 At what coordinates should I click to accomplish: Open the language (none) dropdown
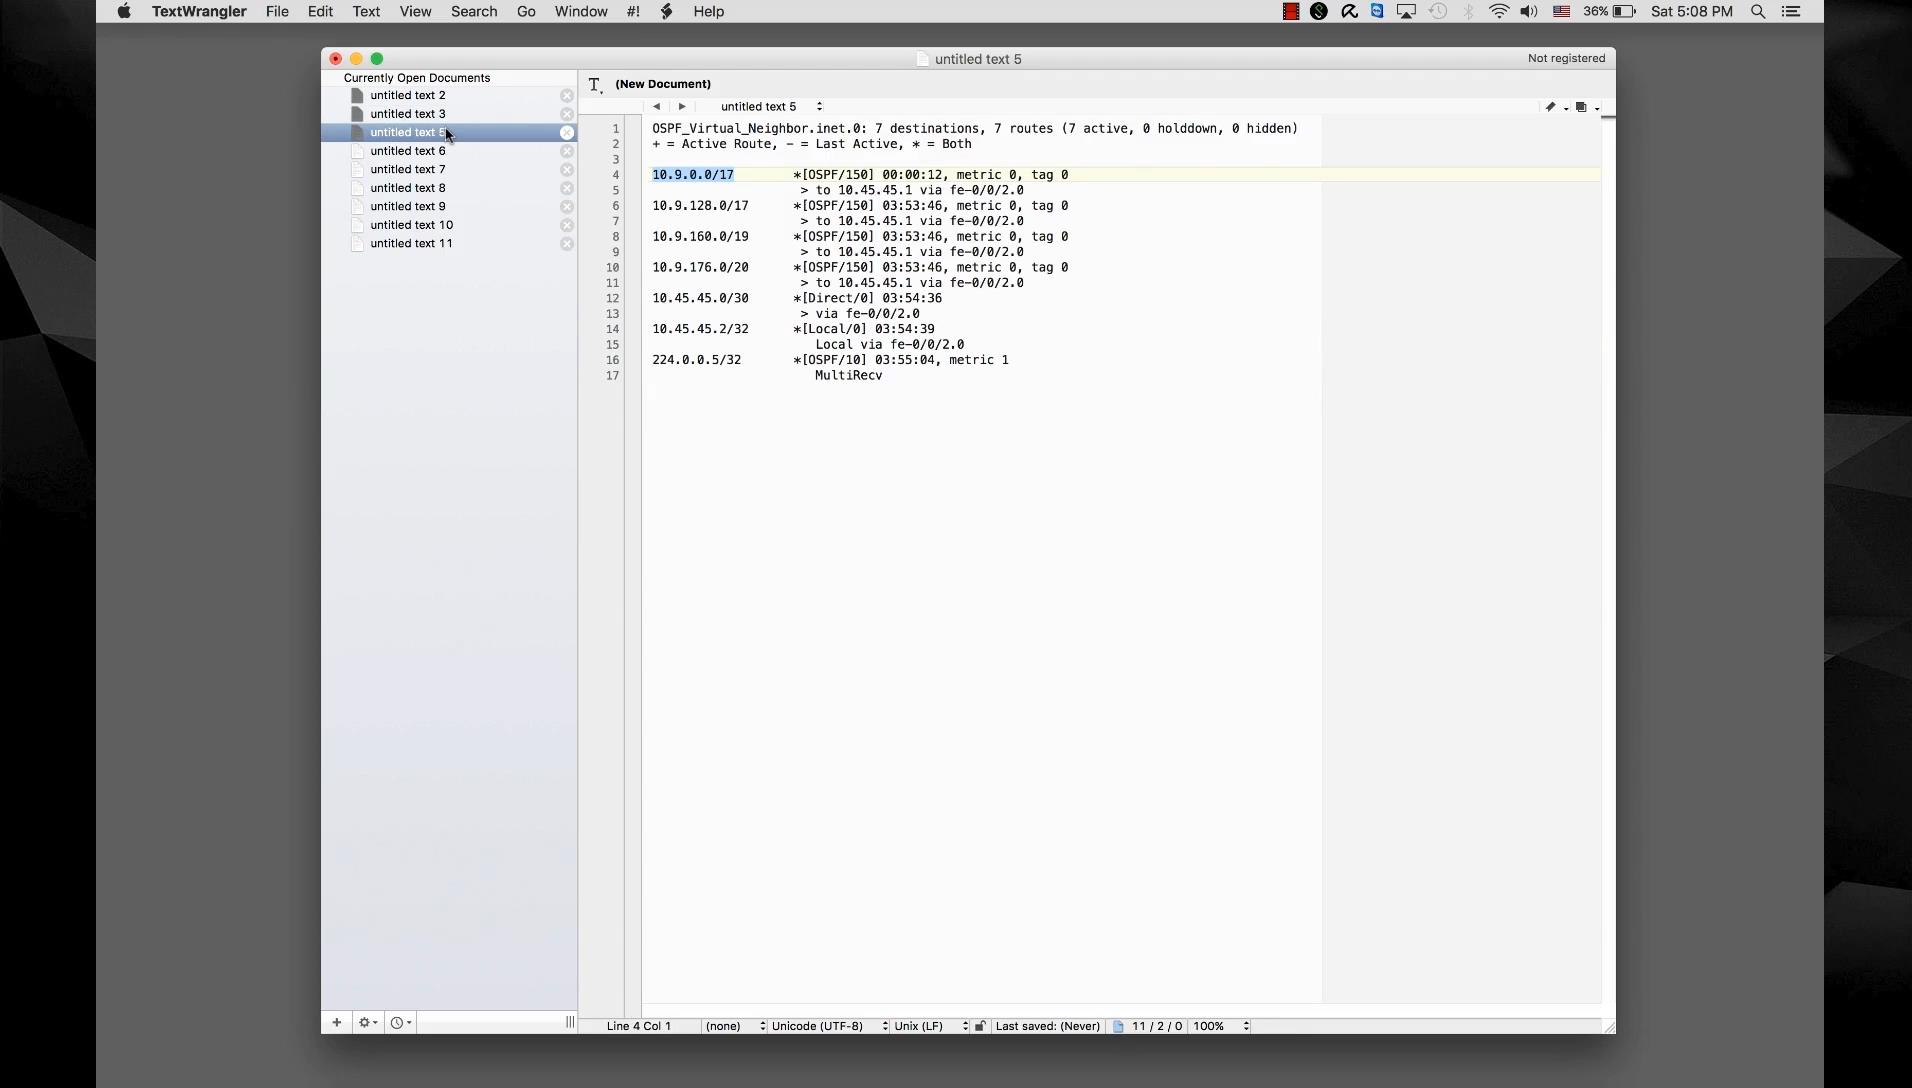735,1026
